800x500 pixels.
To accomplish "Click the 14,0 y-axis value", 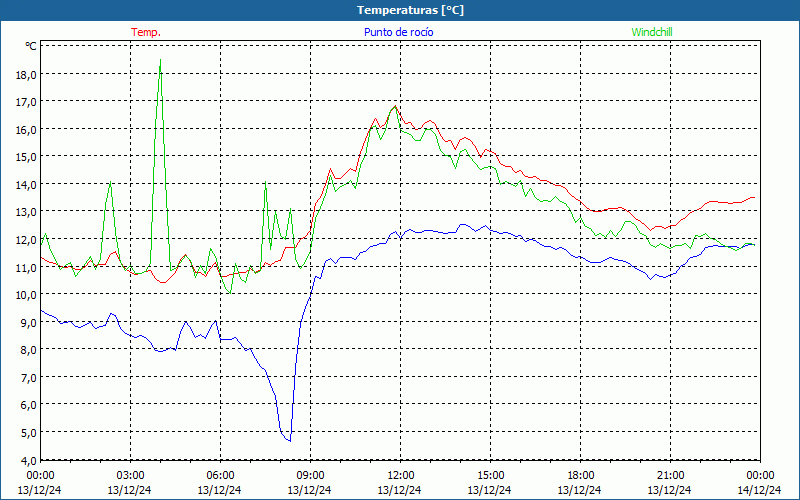I will (x=26, y=185).
